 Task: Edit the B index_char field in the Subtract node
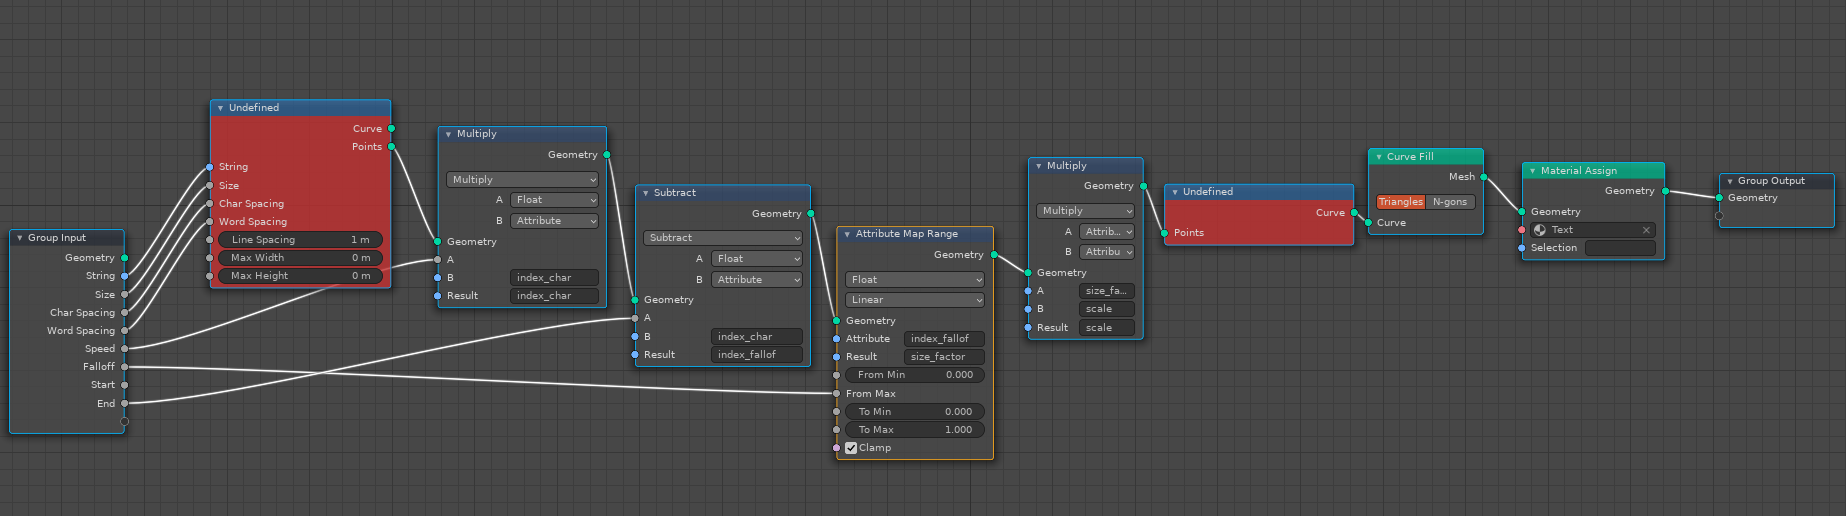tap(757, 337)
